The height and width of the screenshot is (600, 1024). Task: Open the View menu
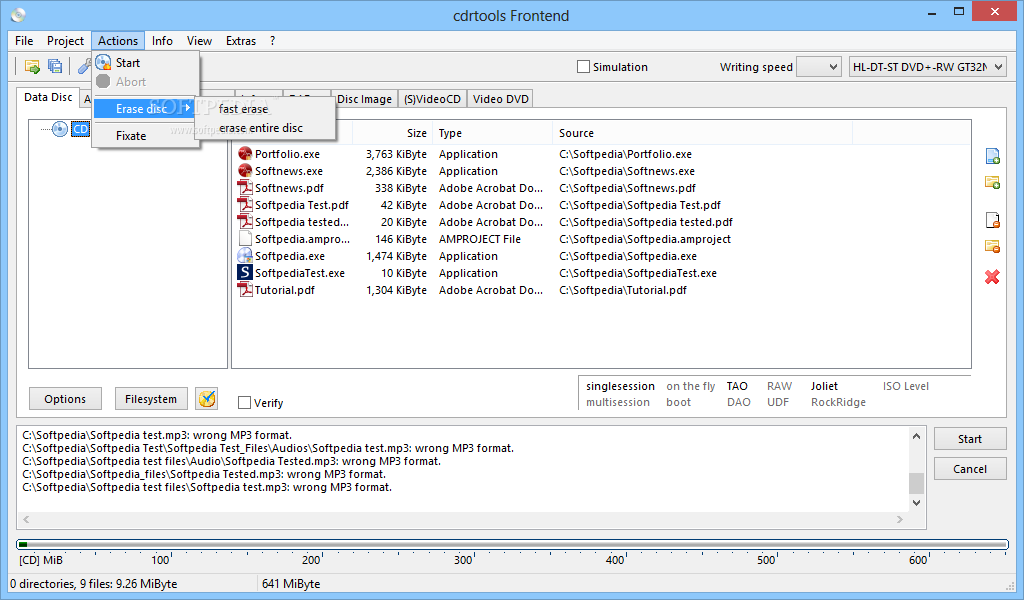[x=199, y=40]
